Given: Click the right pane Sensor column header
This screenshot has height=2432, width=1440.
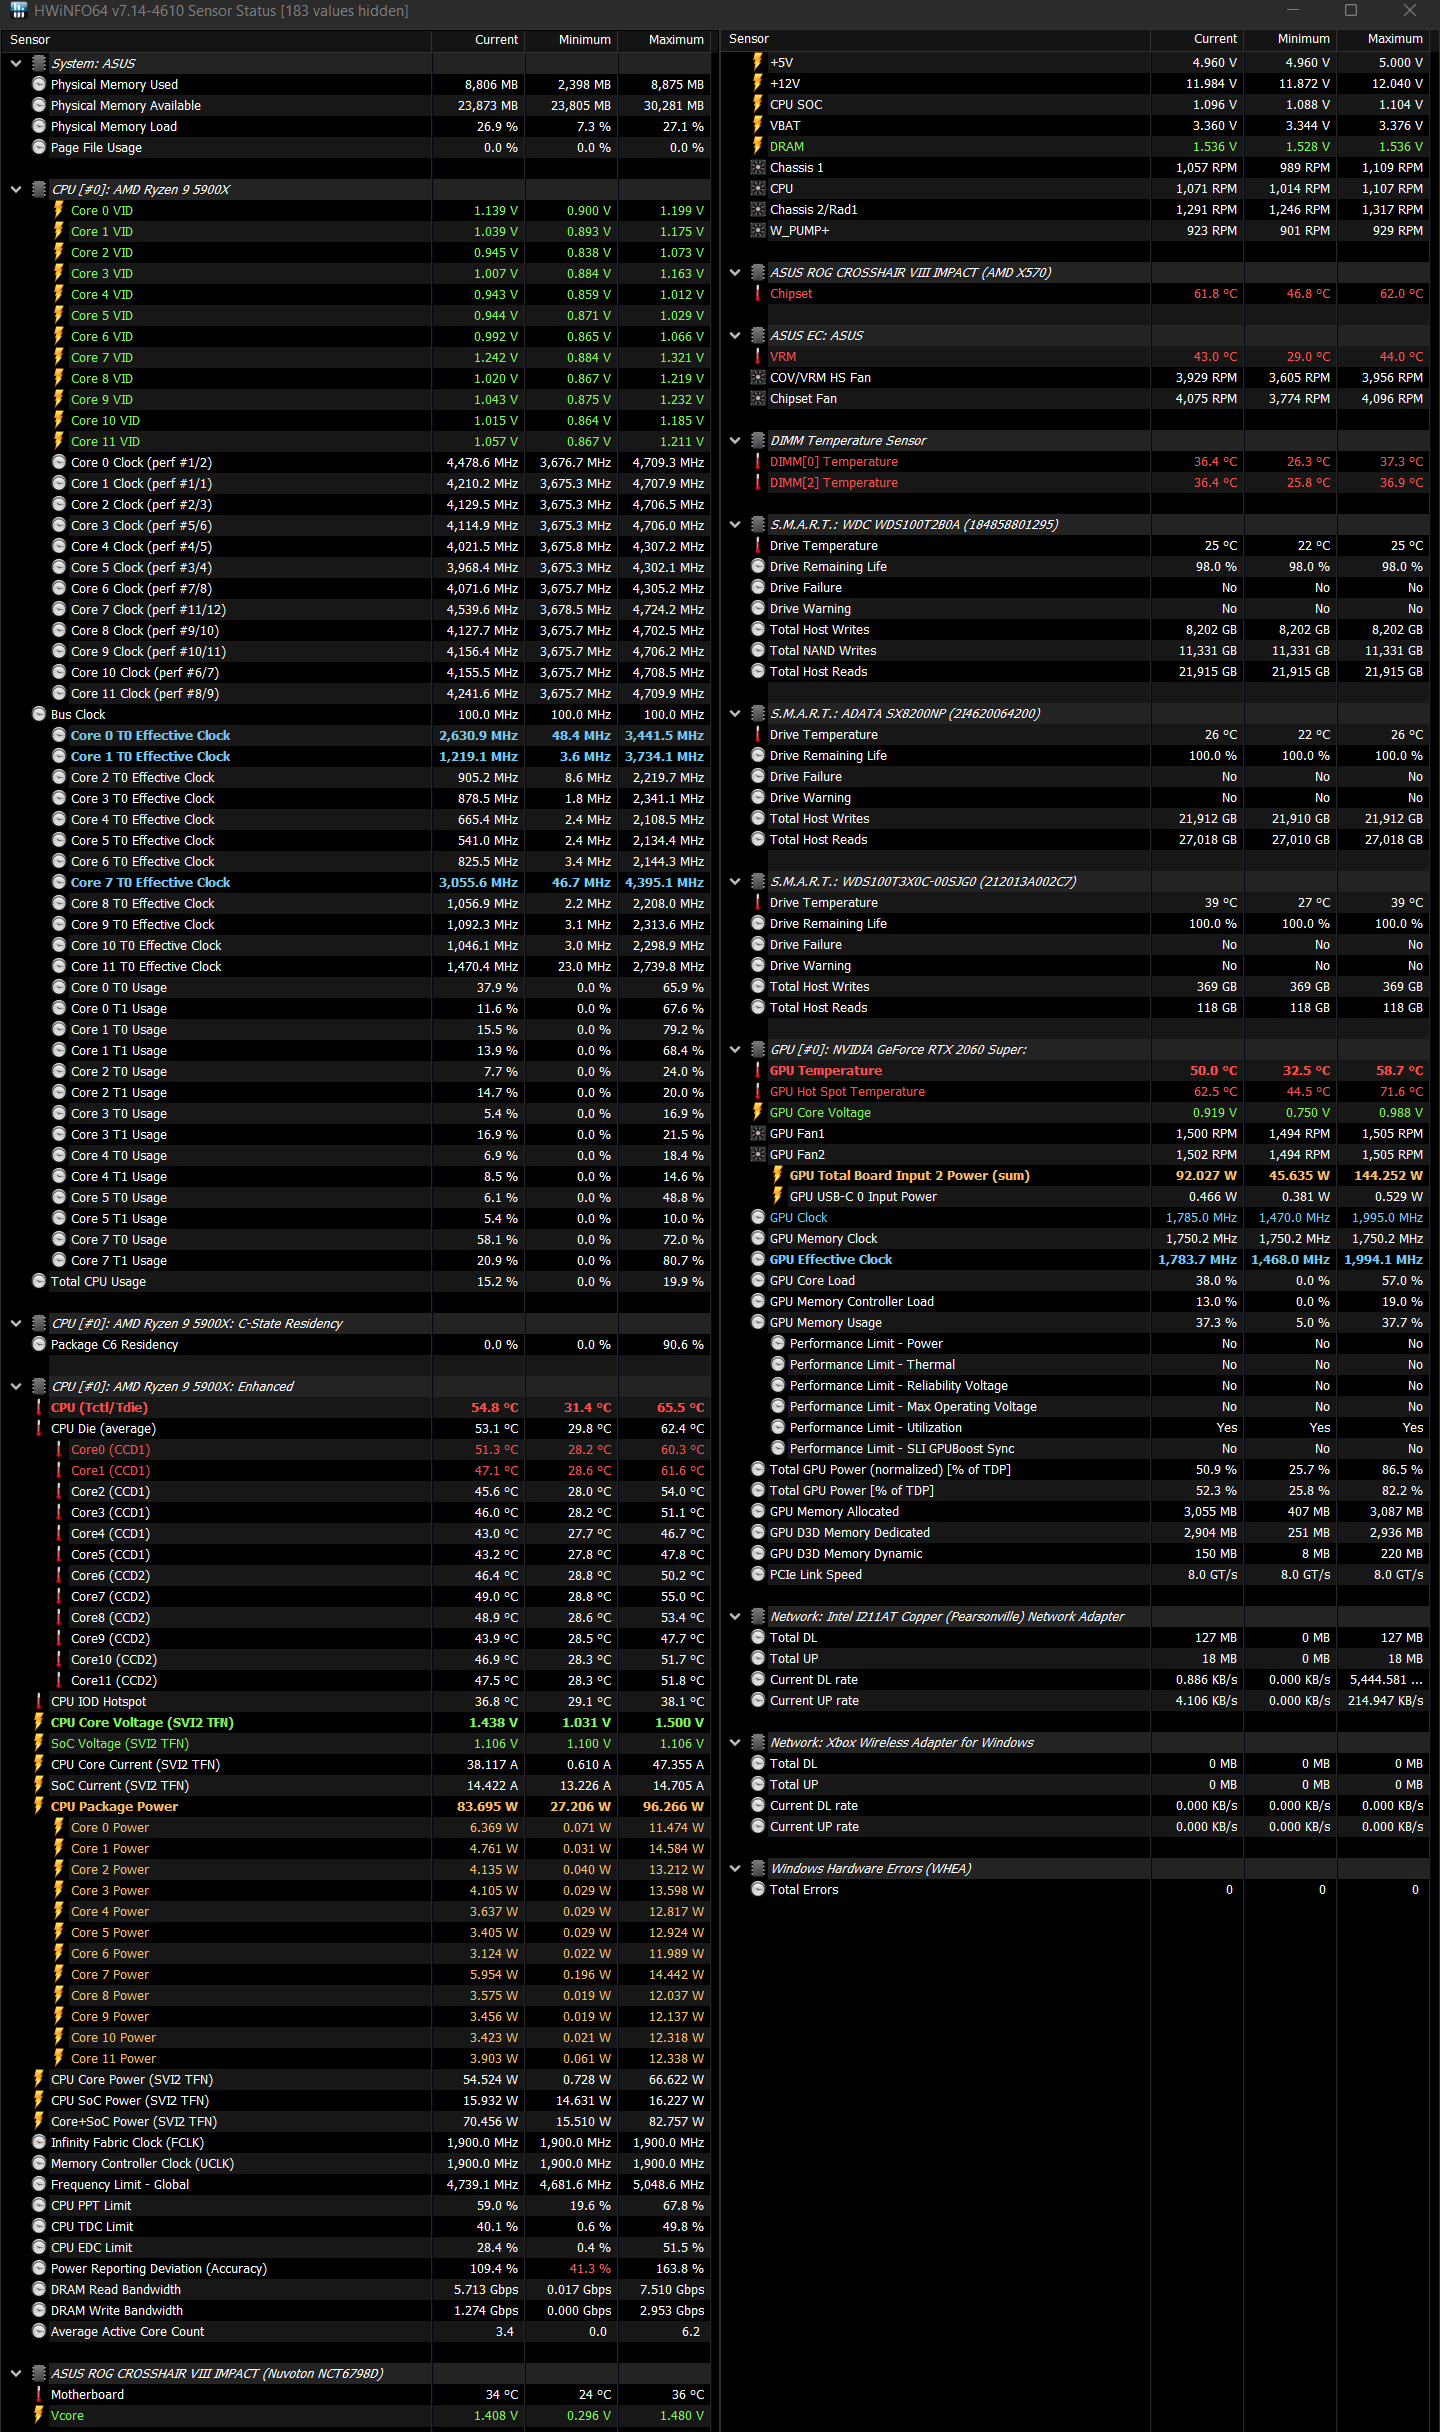Looking at the screenshot, I should pos(935,39).
